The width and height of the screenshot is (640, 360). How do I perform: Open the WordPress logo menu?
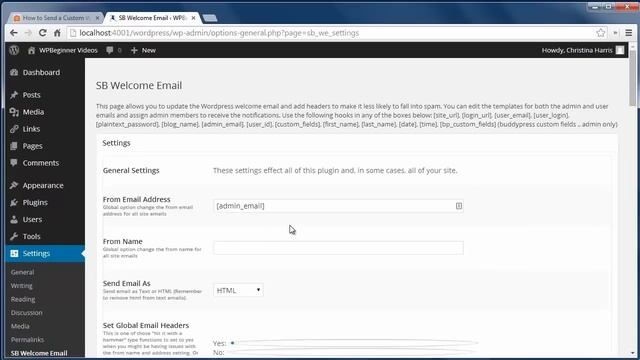[x=14, y=50]
